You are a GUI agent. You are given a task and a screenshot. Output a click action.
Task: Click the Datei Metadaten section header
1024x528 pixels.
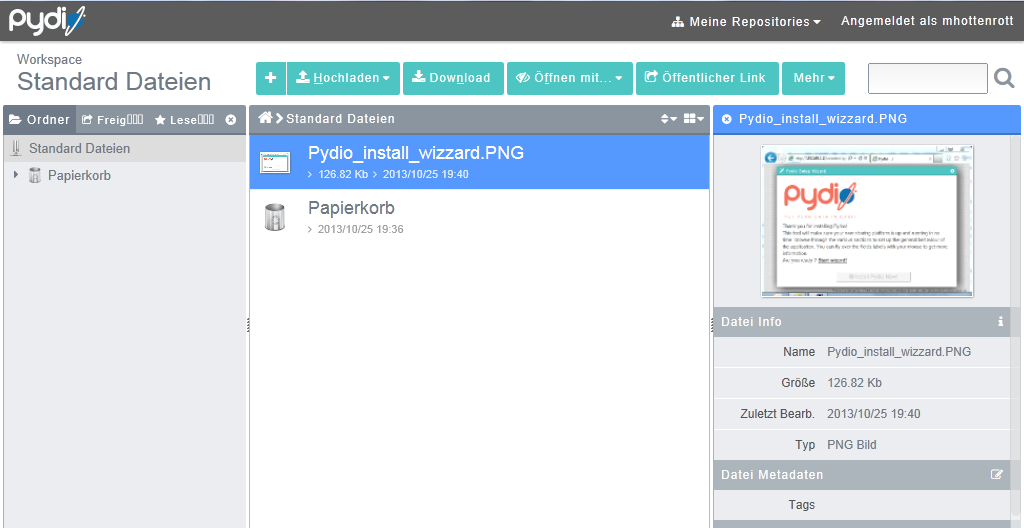pos(862,475)
